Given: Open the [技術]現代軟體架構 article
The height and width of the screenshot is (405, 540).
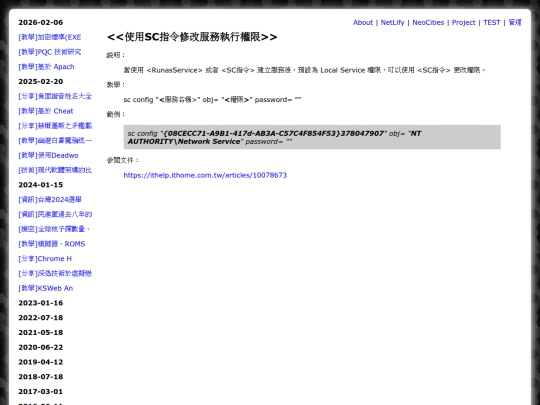Looking at the screenshot, I should tap(55, 170).
